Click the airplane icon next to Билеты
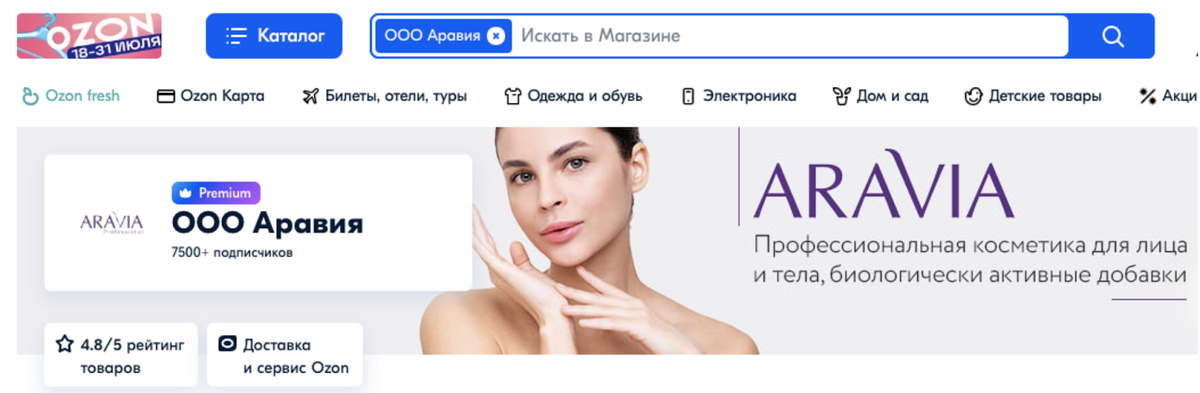The width and height of the screenshot is (1200, 393). click(x=310, y=96)
